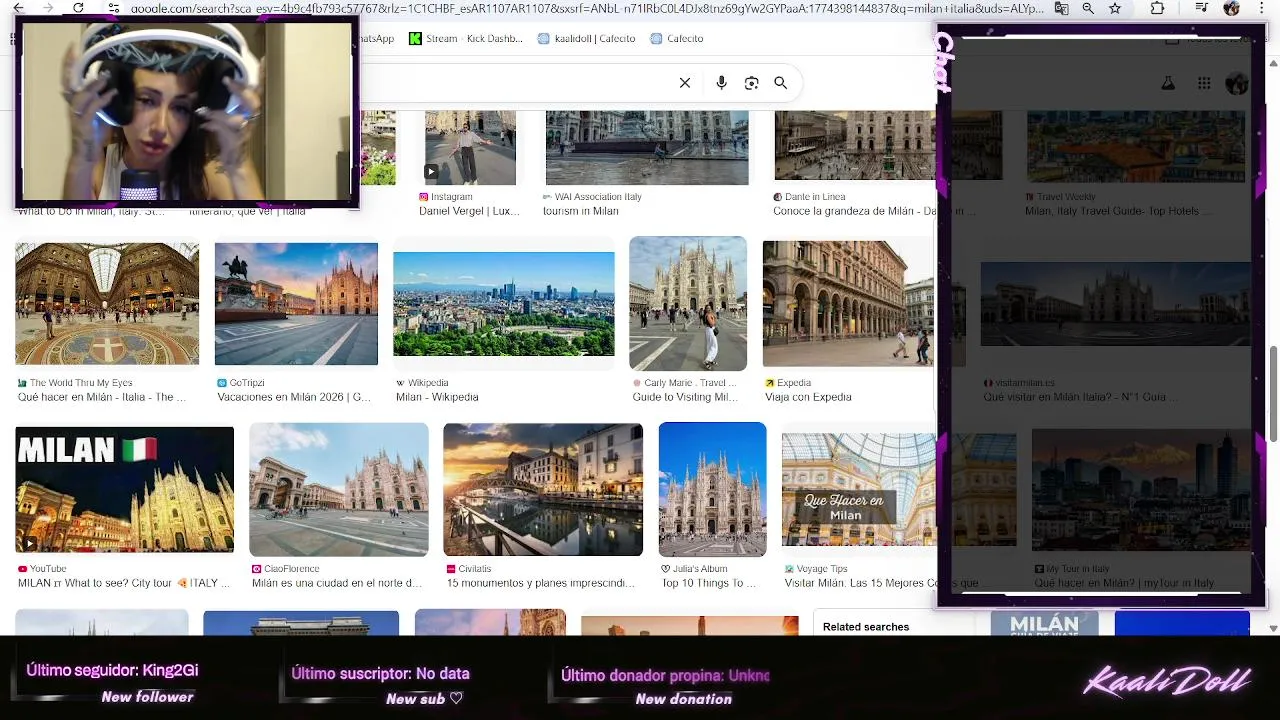Open Daniel Vergel Instagram result link
The image size is (1280, 720).
[x=469, y=211]
